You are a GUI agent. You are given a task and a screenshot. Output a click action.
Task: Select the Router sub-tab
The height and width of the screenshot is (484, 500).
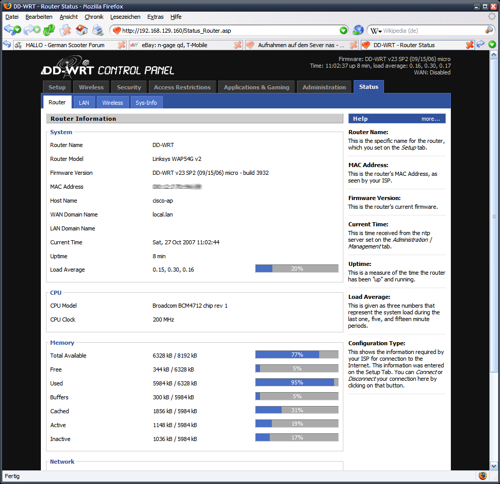coord(57,102)
